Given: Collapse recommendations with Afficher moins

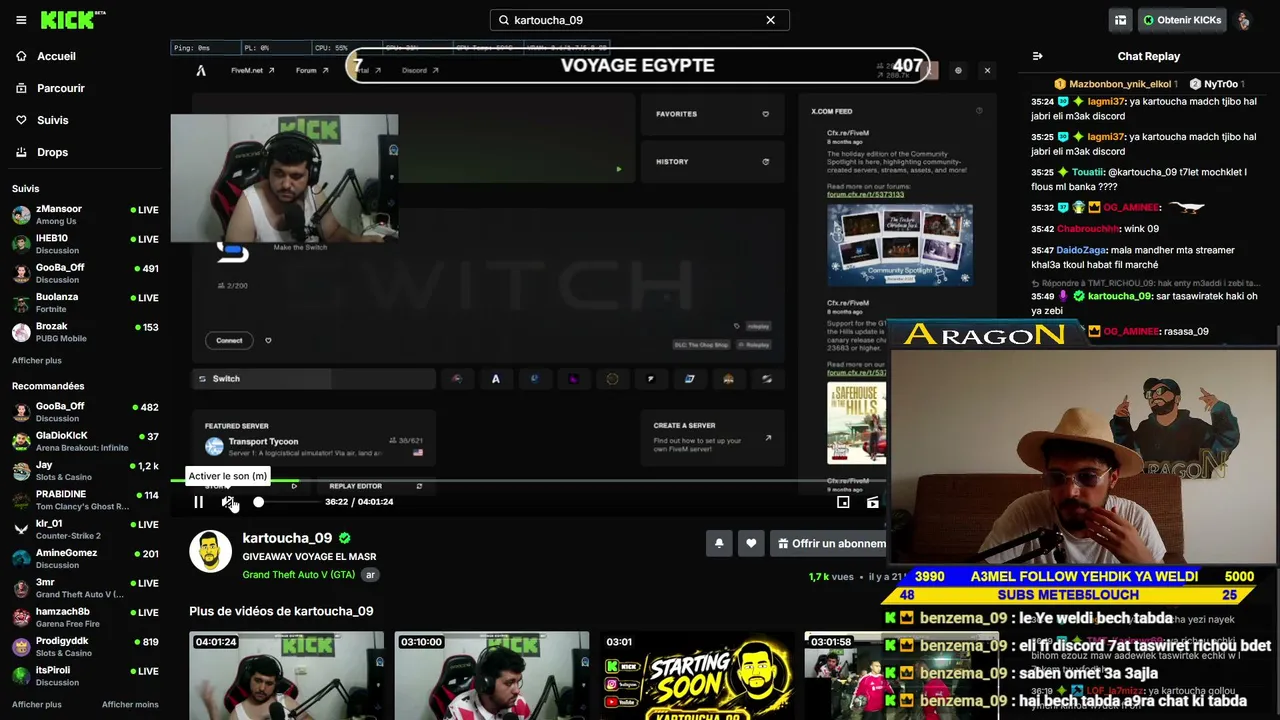Looking at the screenshot, I should 130,704.
